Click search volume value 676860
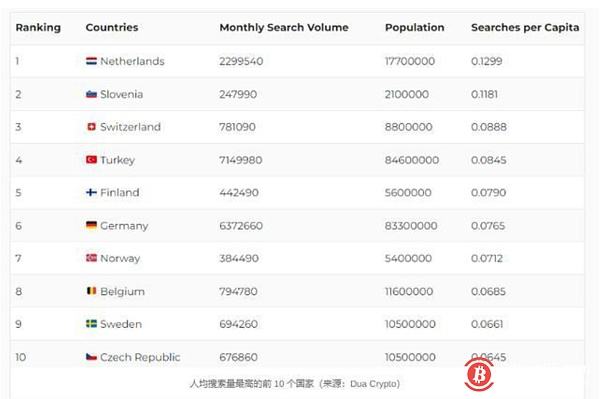The height and width of the screenshot is (399, 600). coord(238,357)
